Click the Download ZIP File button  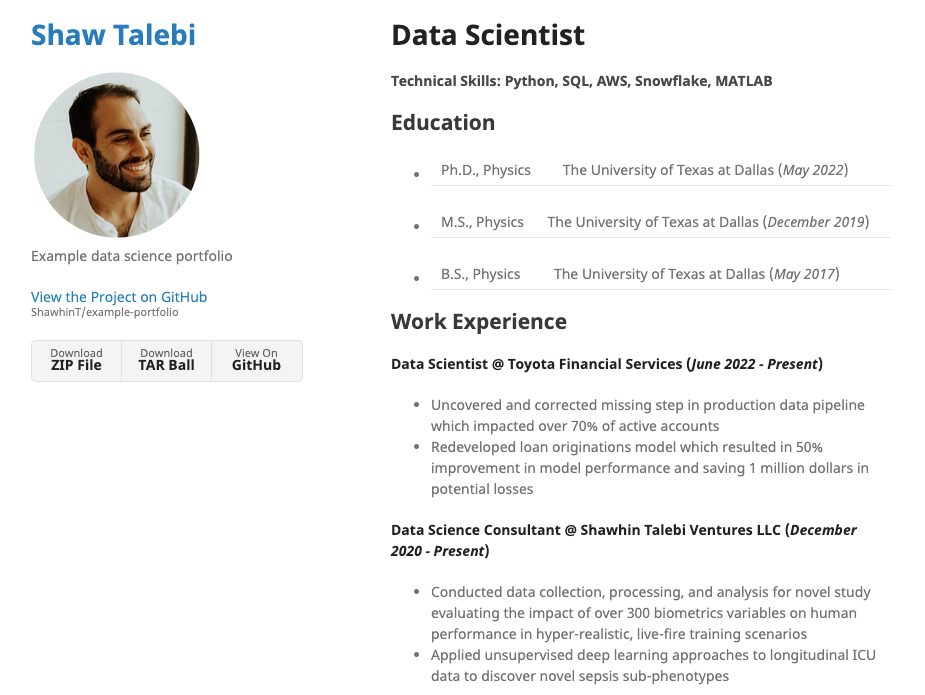point(76,360)
